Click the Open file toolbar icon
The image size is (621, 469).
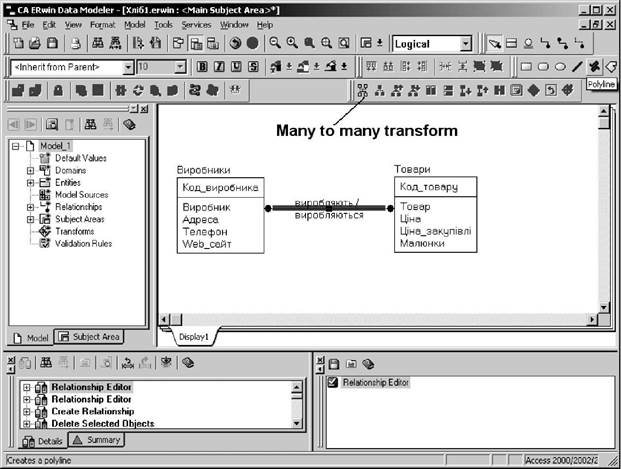[x=36, y=44]
